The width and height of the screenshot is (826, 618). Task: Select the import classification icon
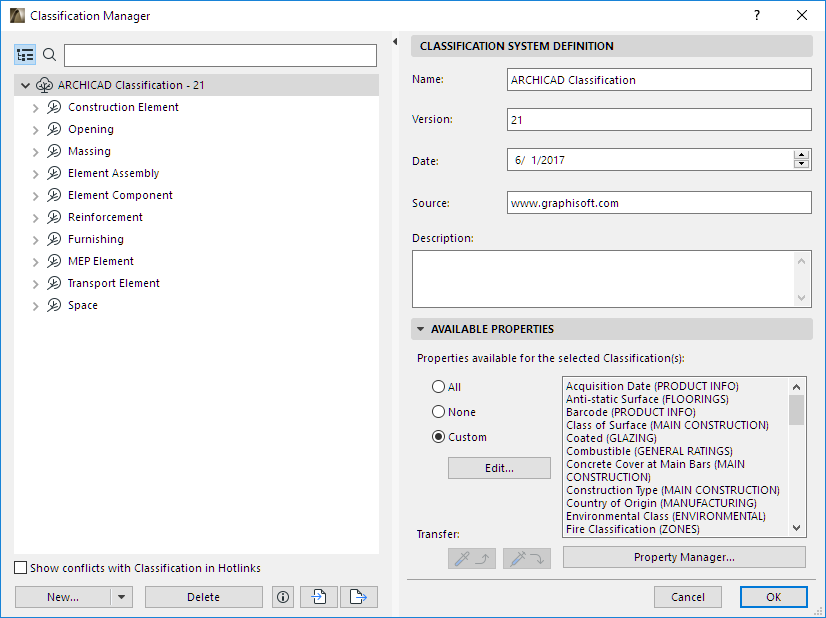point(318,596)
